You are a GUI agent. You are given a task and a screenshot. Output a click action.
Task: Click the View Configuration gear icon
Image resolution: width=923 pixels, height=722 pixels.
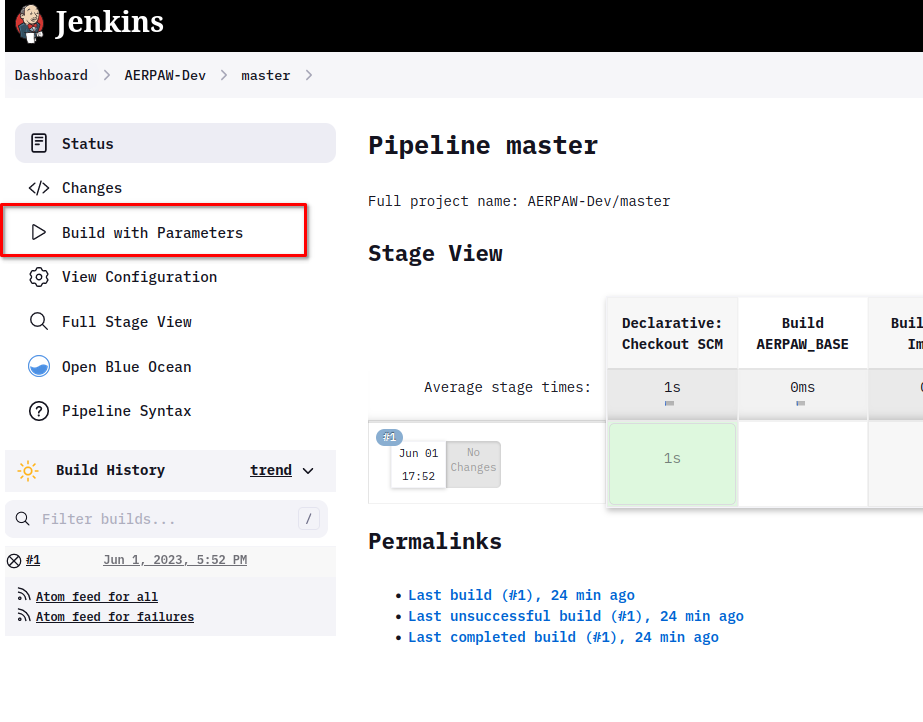39,277
